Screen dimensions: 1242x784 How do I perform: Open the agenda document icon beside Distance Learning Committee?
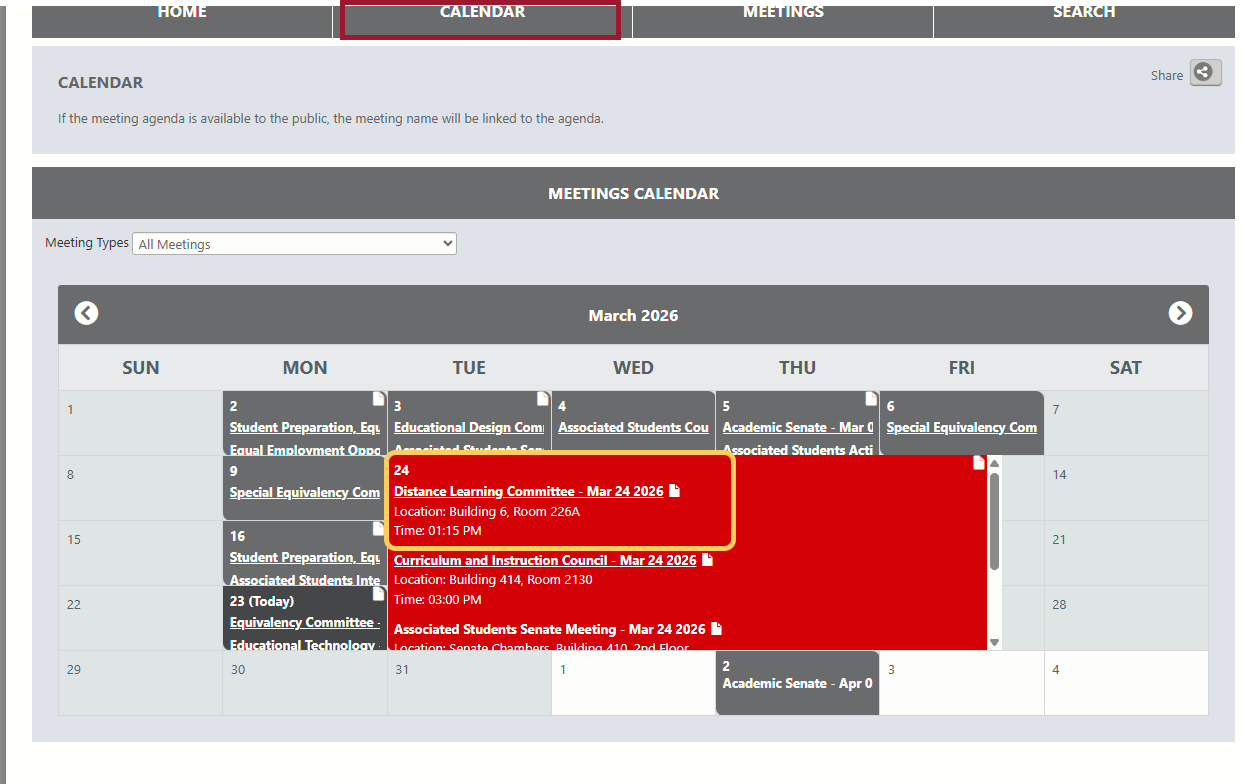point(674,491)
